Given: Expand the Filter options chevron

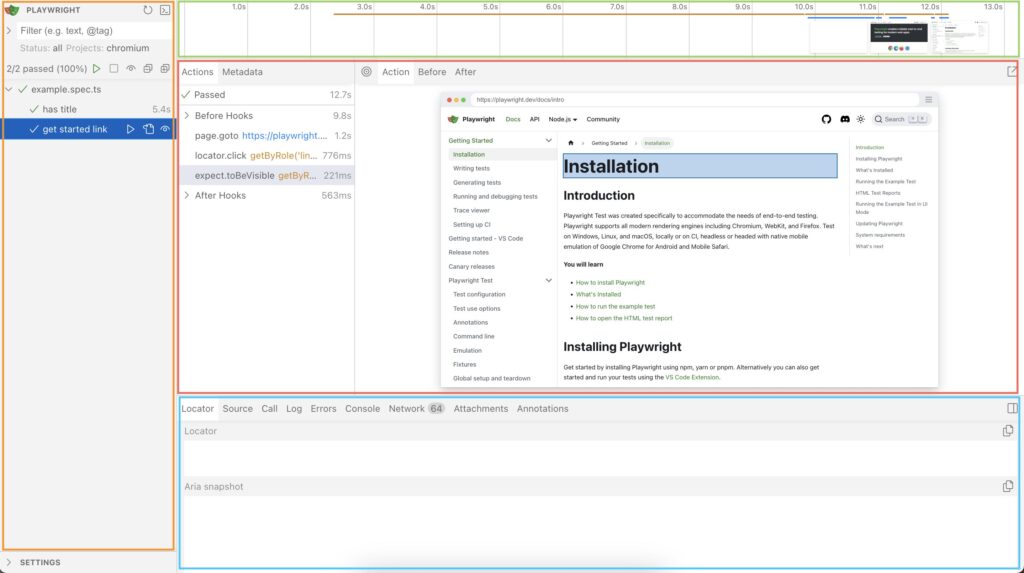Looking at the screenshot, I should click(9, 31).
